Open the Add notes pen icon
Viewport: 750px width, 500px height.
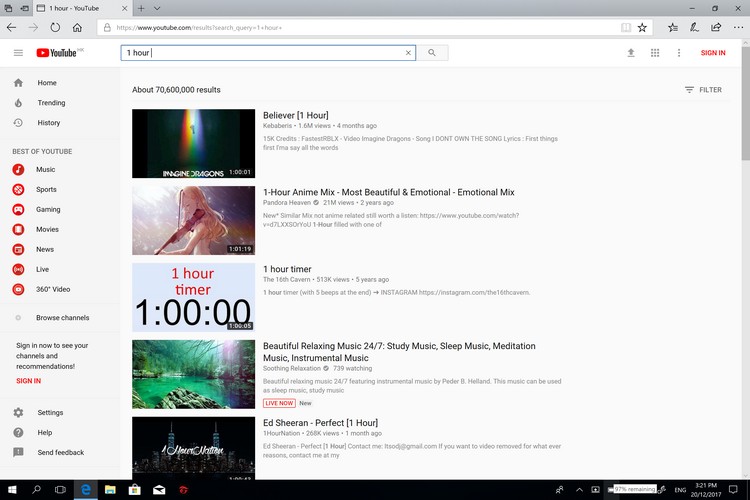[x=694, y=27]
